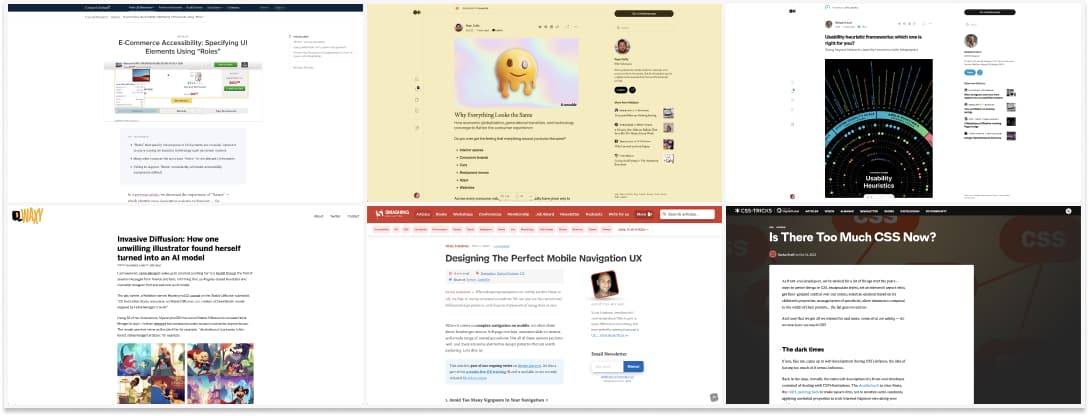Click the Smashing Magazine logo
The height and width of the screenshot is (416, 1089).
[386, 214]
